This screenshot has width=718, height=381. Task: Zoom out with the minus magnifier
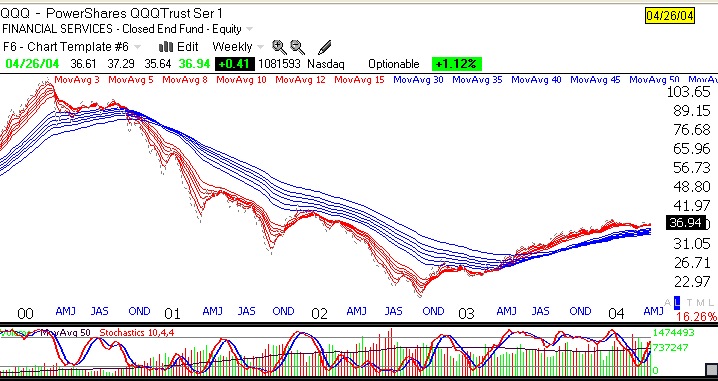click(298, 47)
